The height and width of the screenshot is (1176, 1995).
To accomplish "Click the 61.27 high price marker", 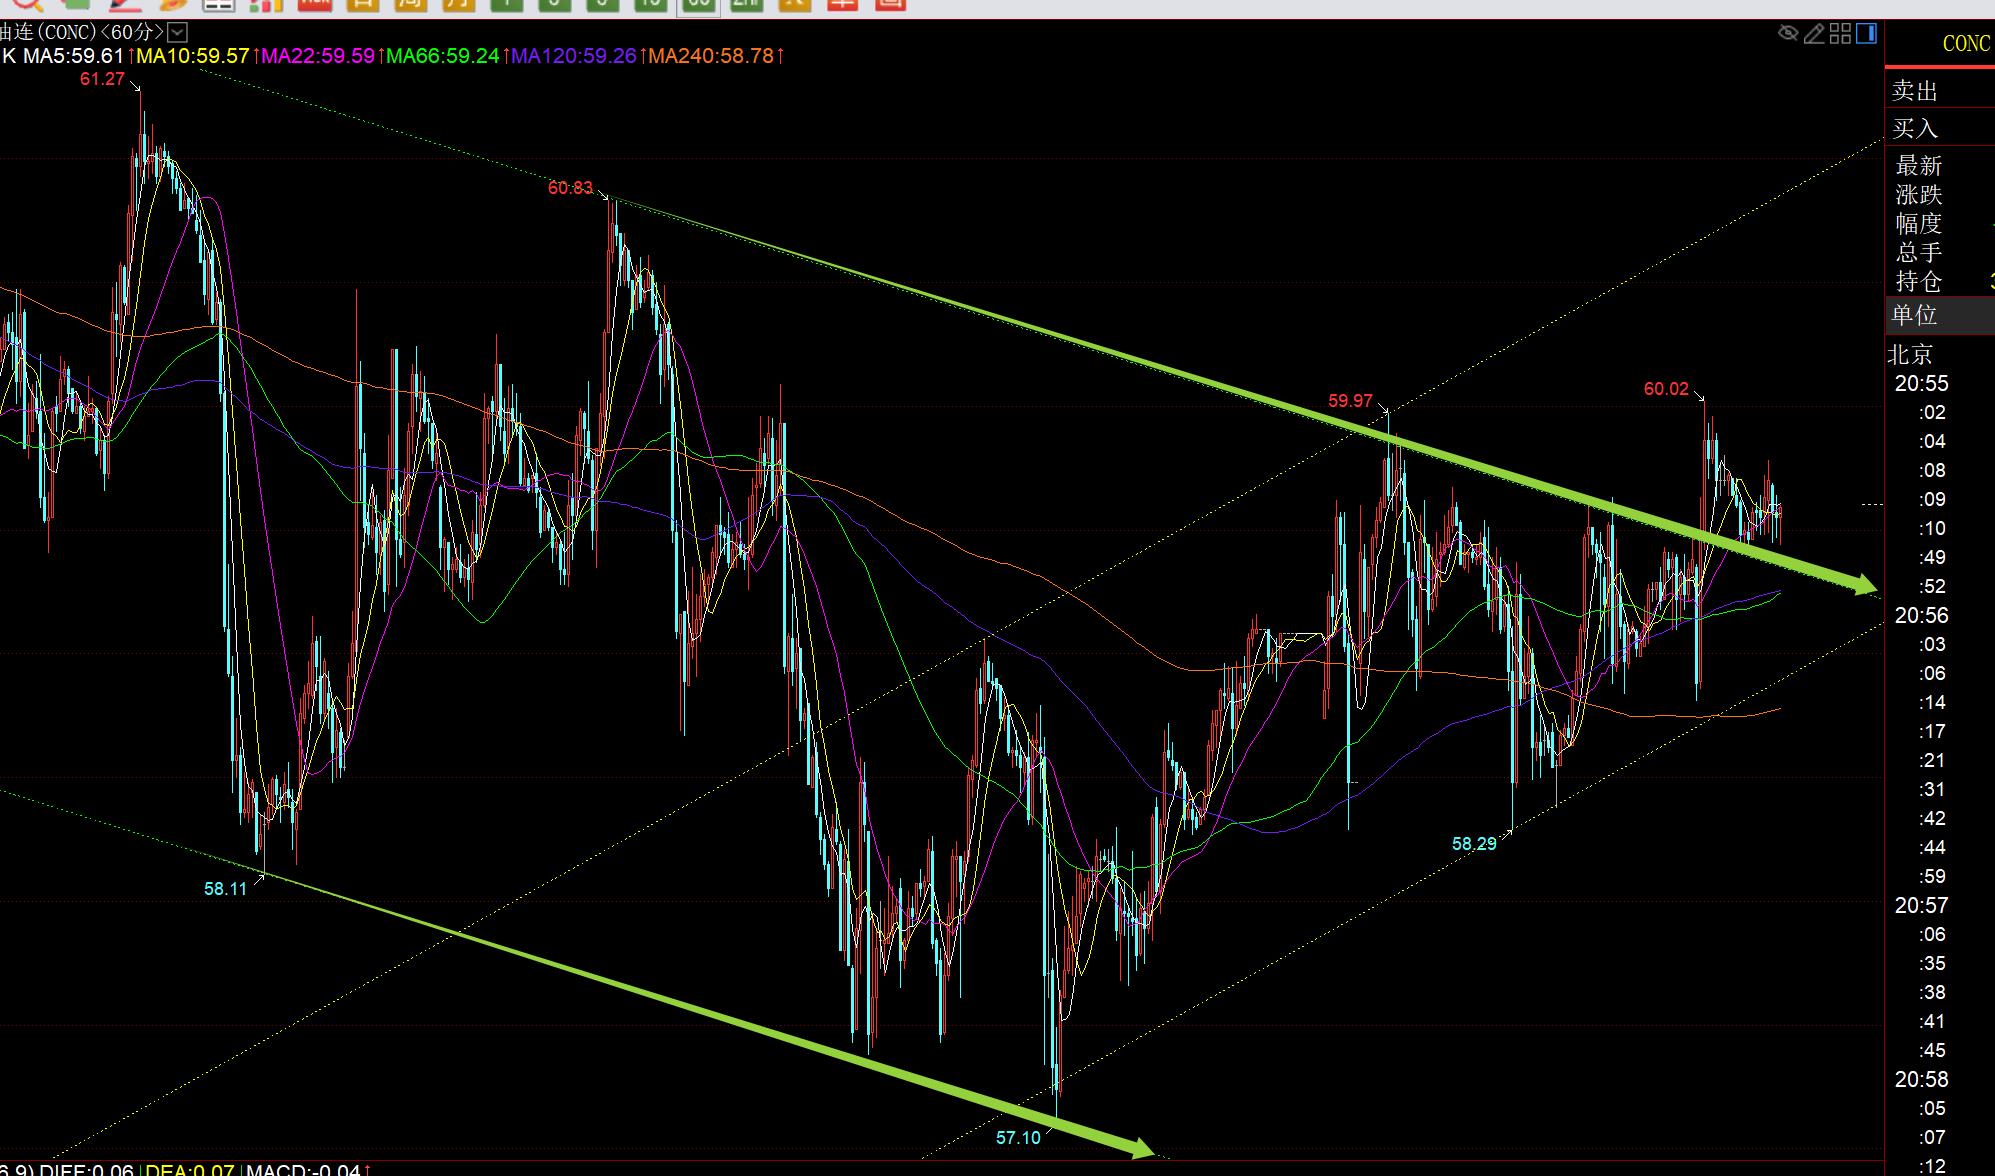I will click(102, 79).
